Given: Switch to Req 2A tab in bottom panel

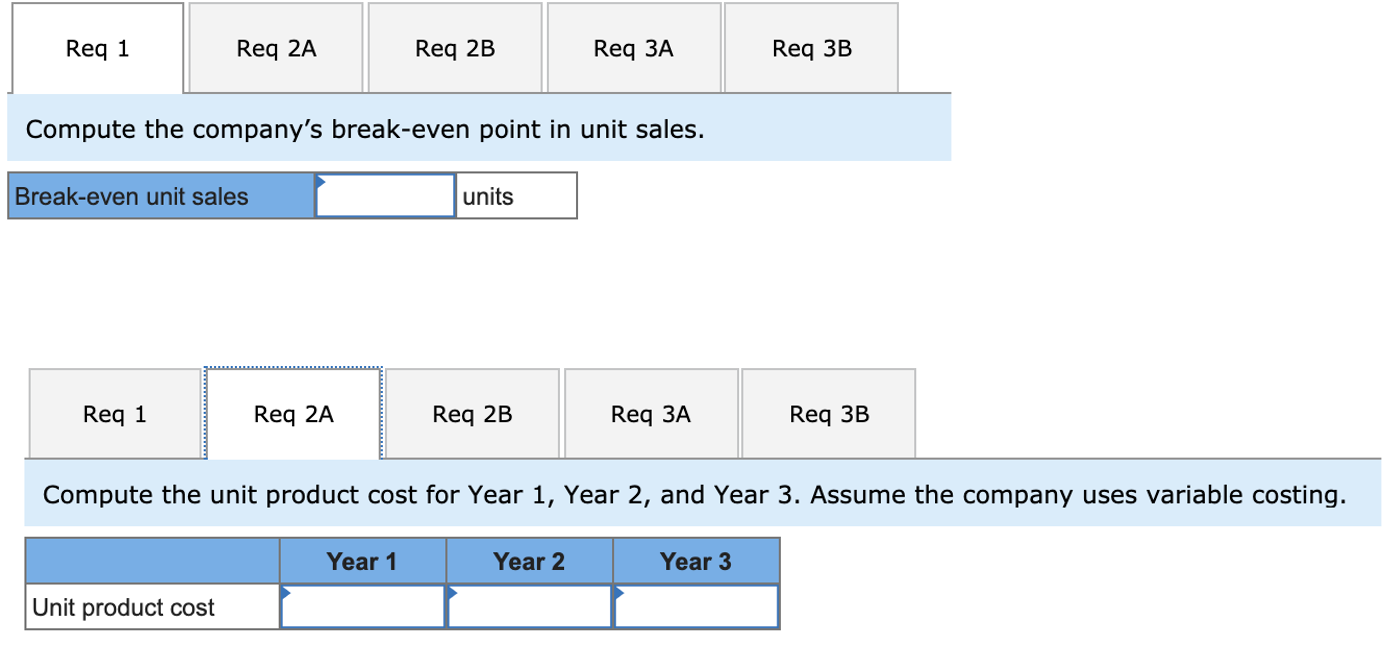Looking at the screenshot, I should (292, 412).
